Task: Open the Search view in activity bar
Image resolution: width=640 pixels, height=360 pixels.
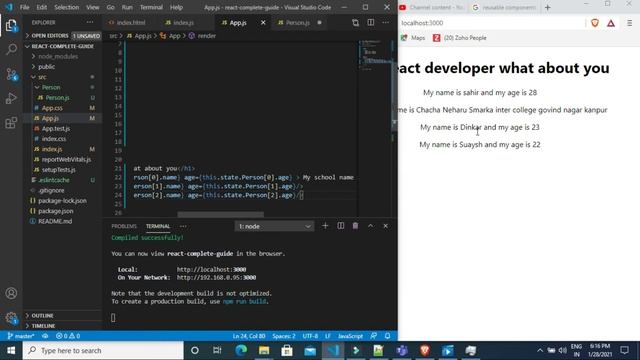Action: click(x=11, y=49)
